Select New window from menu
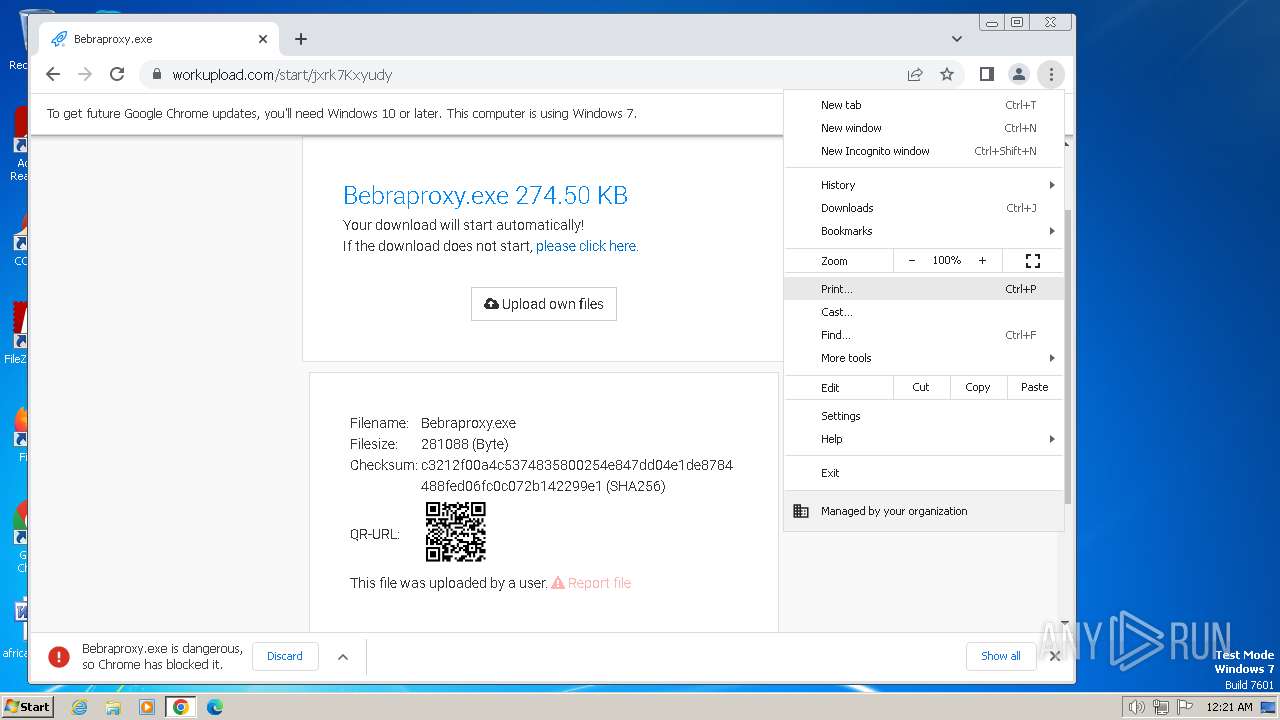Screen dimensions: 1280x720 tap(924, 128)
